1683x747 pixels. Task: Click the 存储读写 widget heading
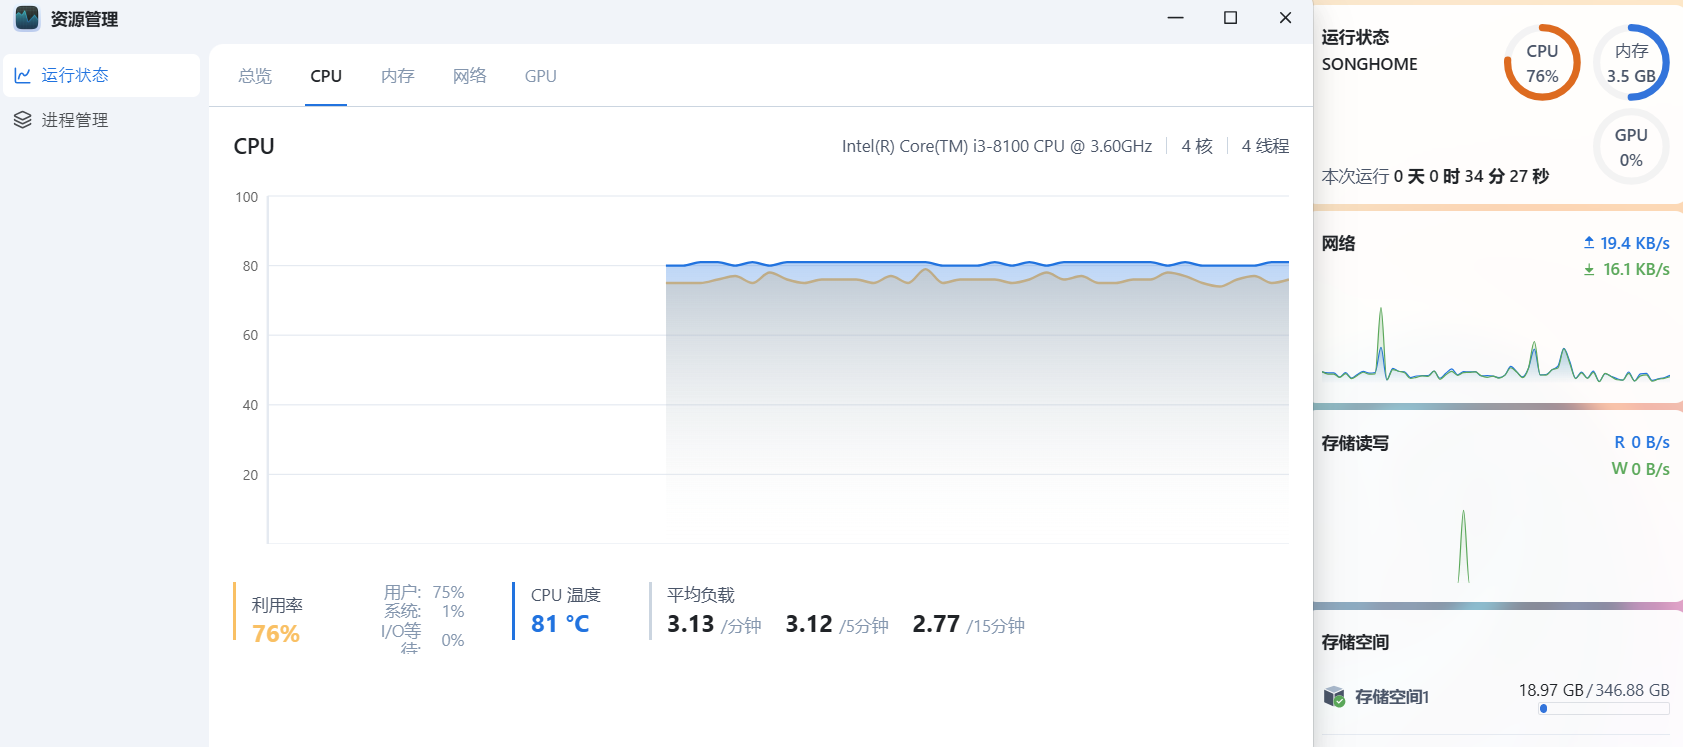coord(1355,443)
